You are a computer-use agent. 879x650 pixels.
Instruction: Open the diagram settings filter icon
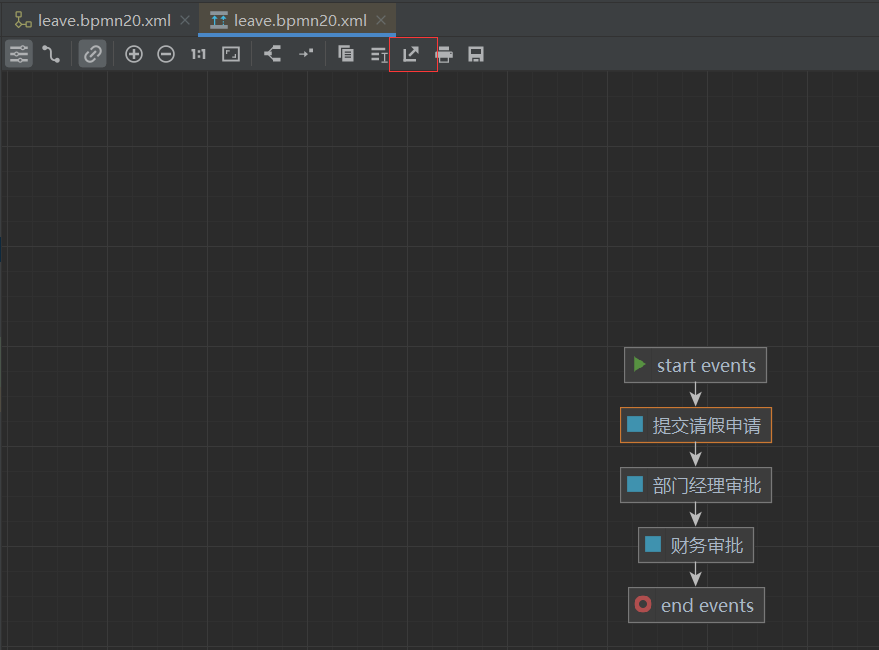18,54
